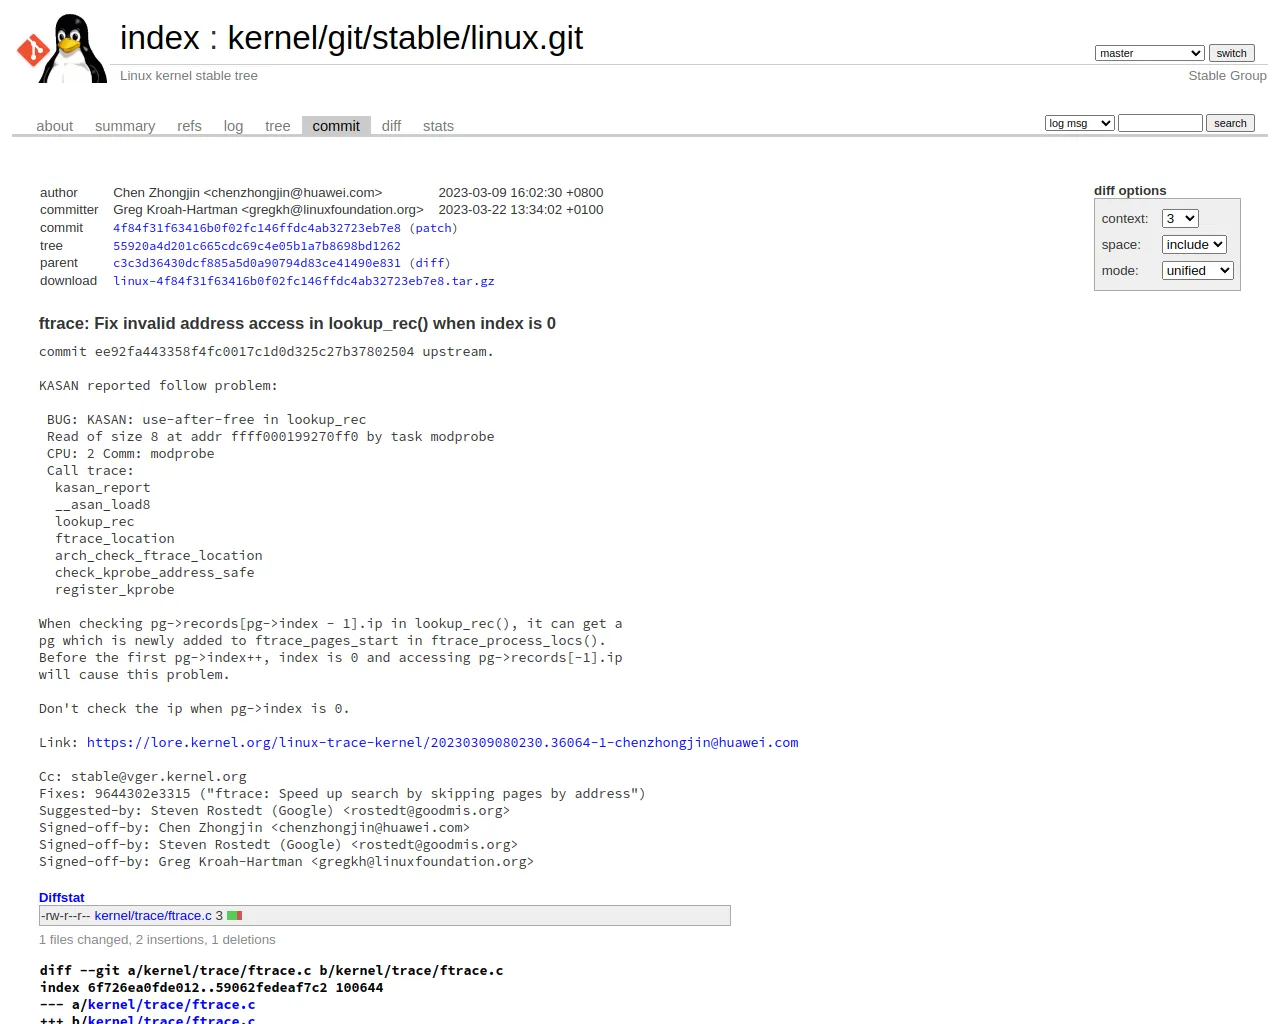
Task: Select the unified mode dropdown
Action: [x=1197, y=271]
